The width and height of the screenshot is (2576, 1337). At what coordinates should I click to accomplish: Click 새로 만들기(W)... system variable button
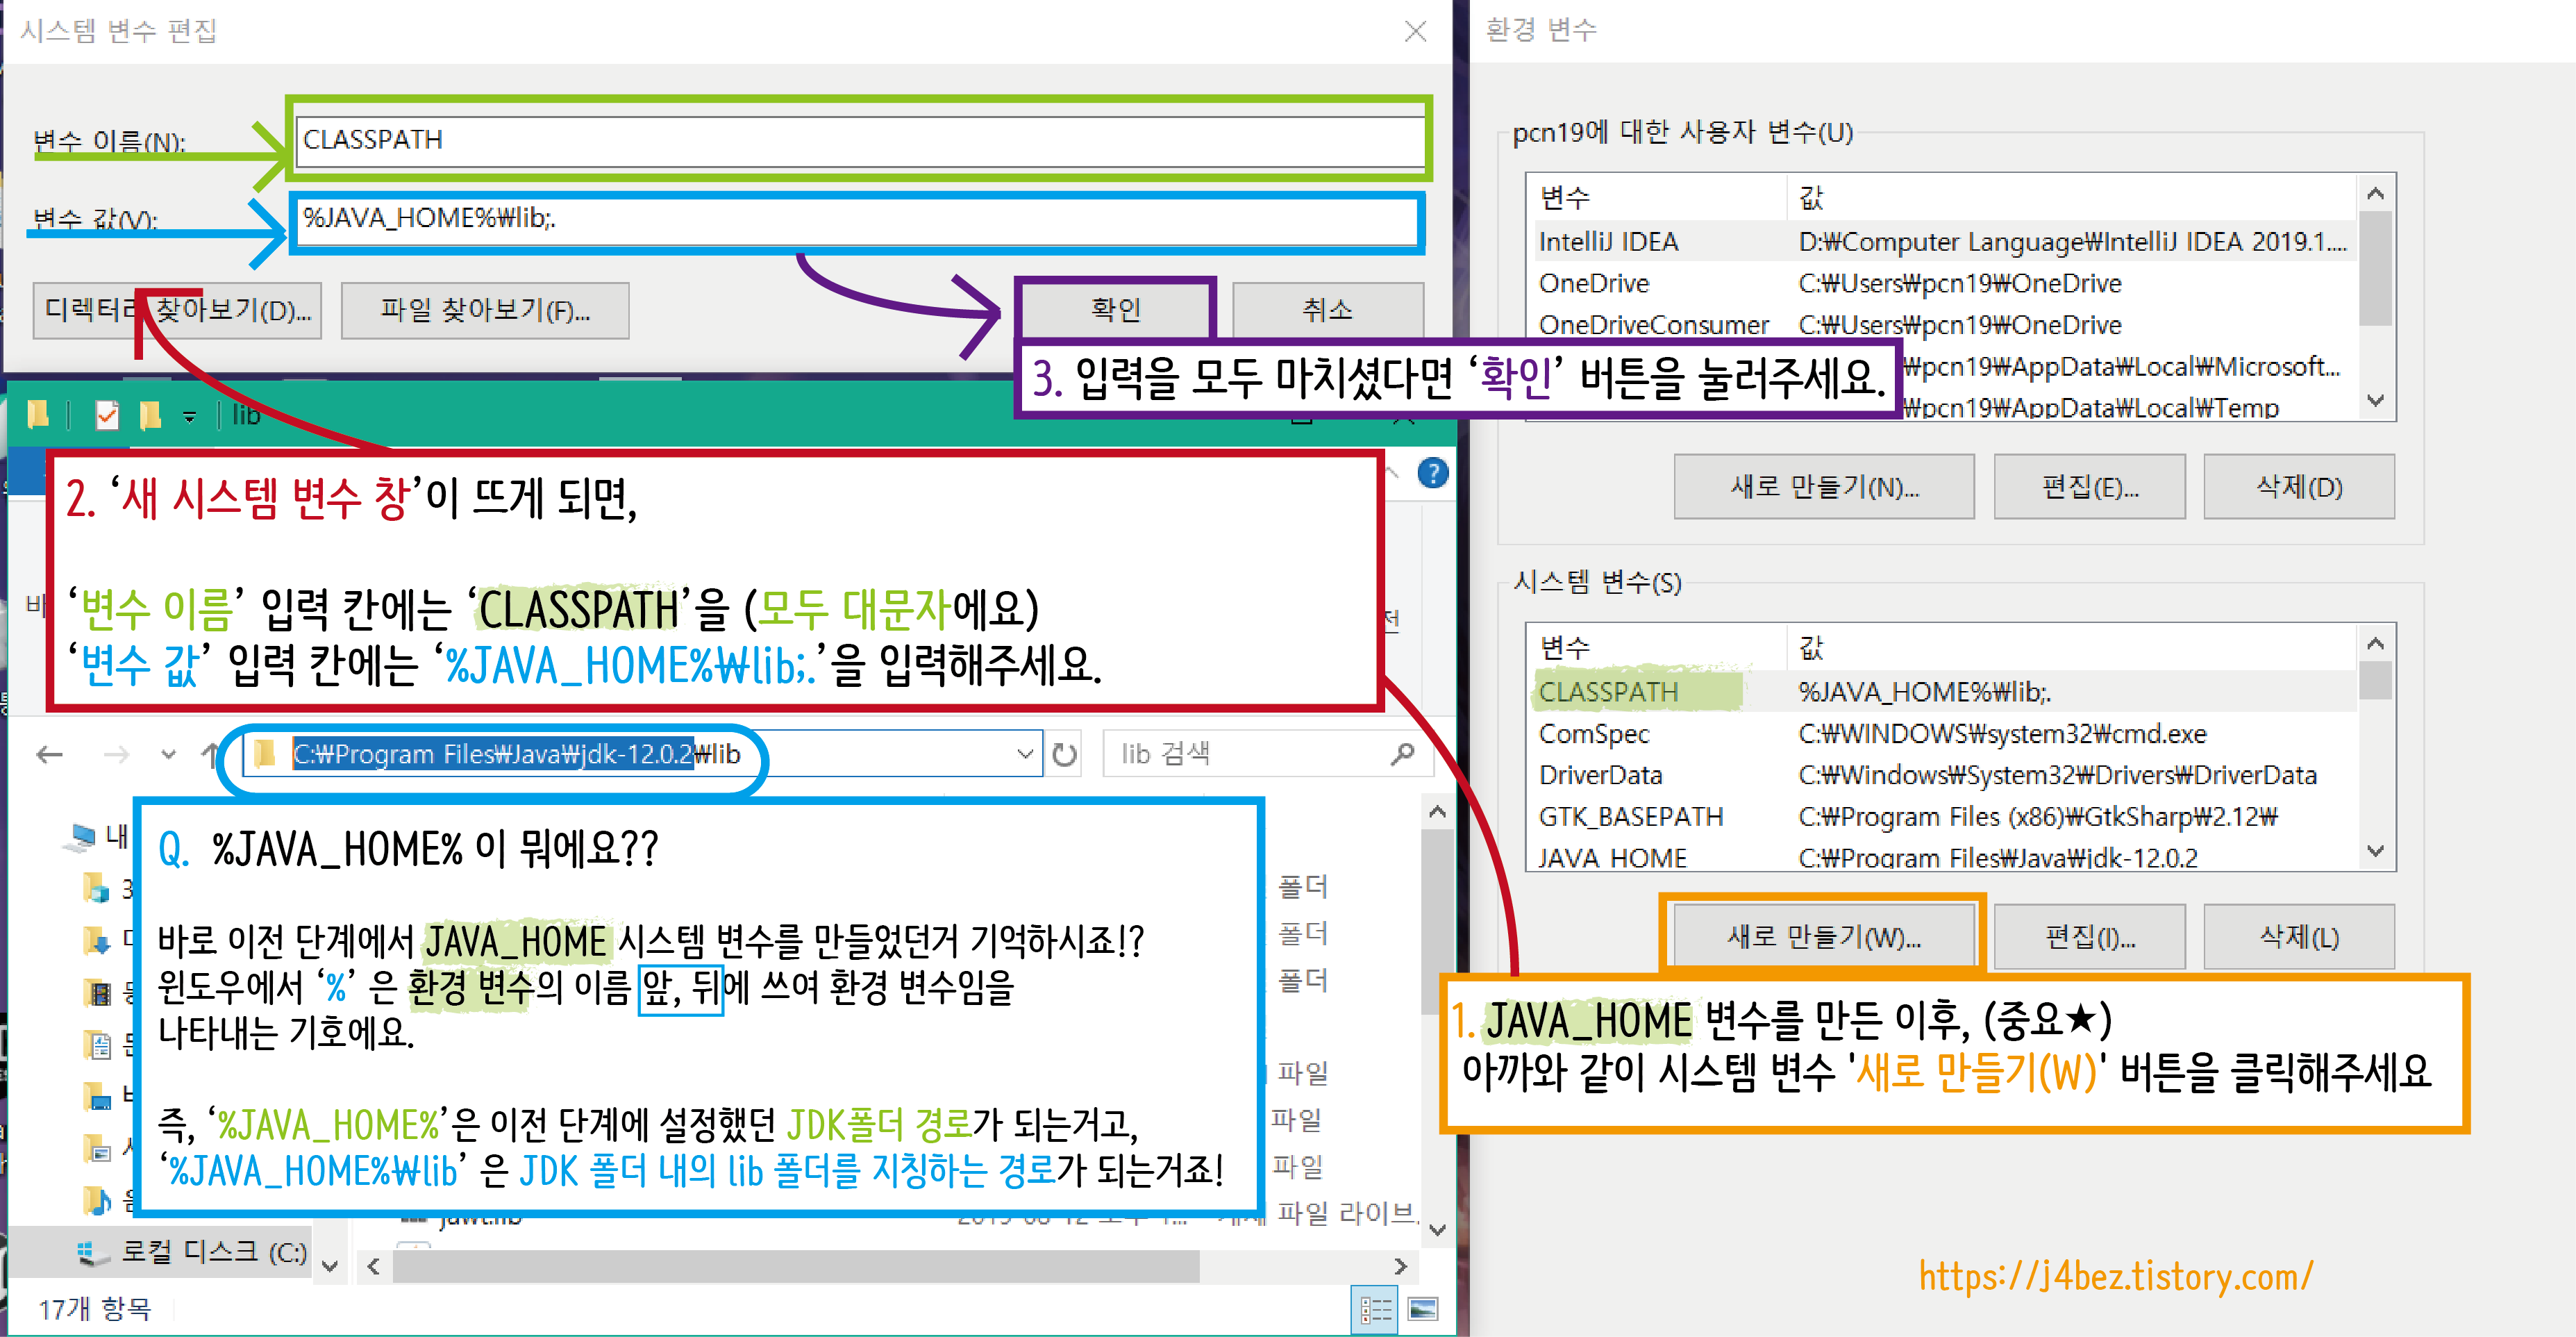coord(1823,937)
